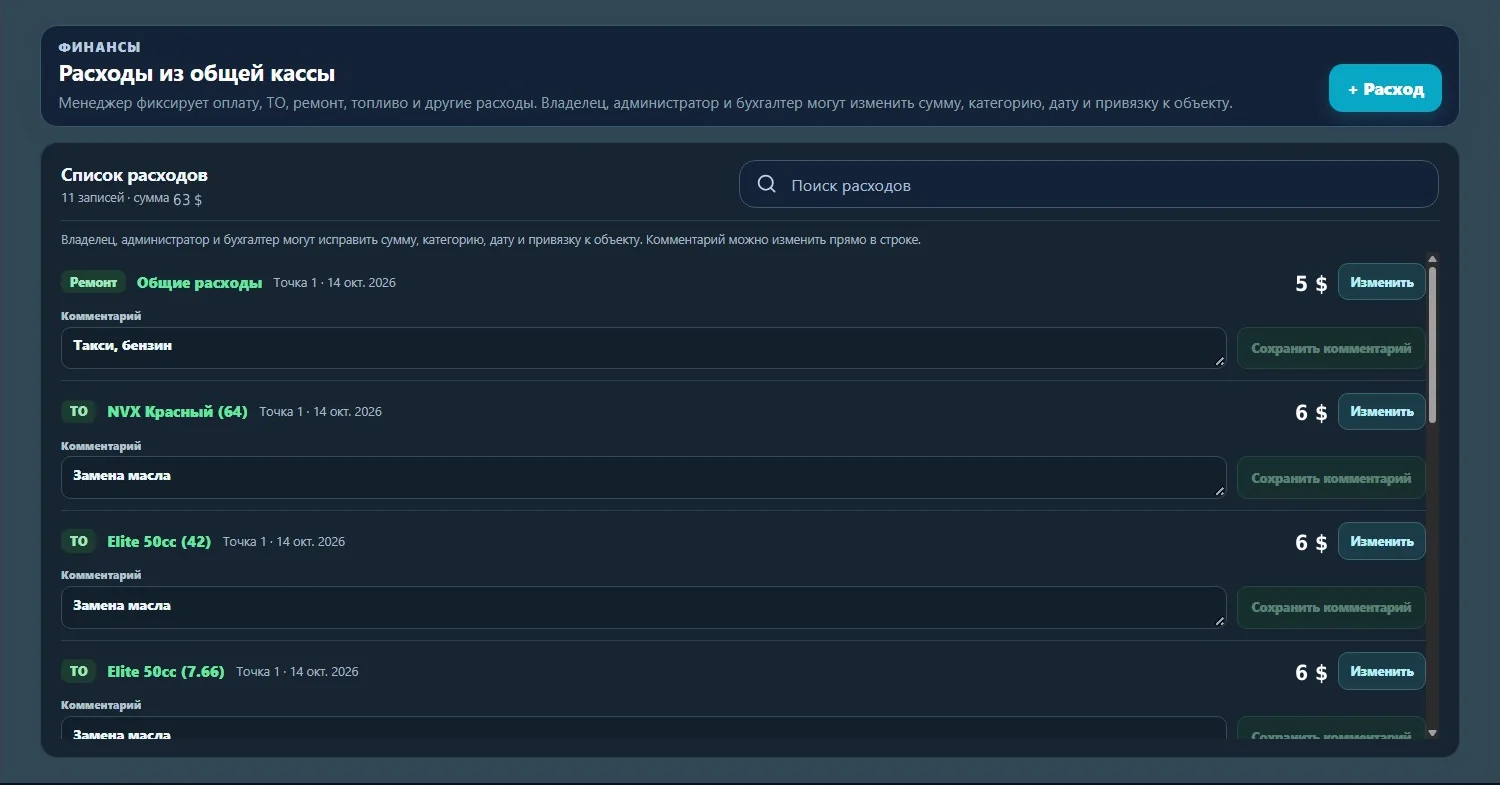The height and width of the screenshot is (785, 1500).
Task: Save the comment for the Elite 50cc (42) expense
Action: (1331, 607)
